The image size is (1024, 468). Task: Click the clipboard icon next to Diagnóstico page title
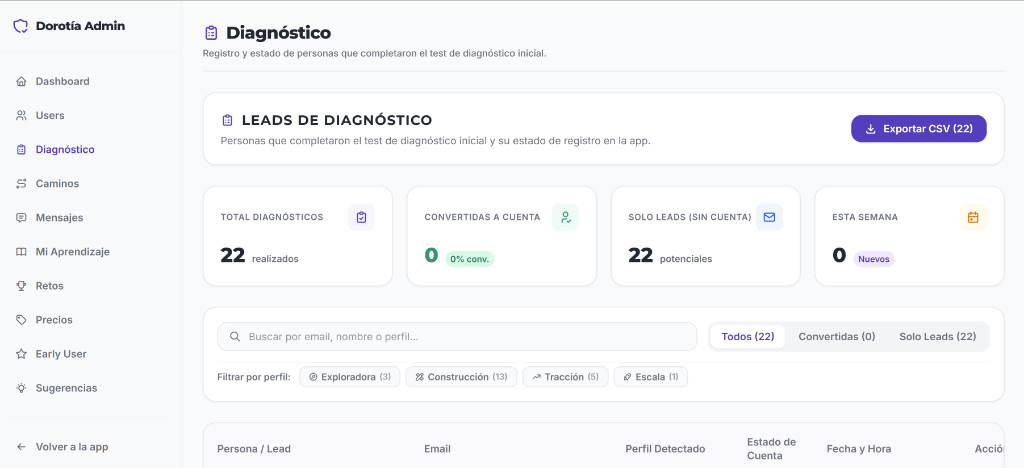click(x=211, y=33)
